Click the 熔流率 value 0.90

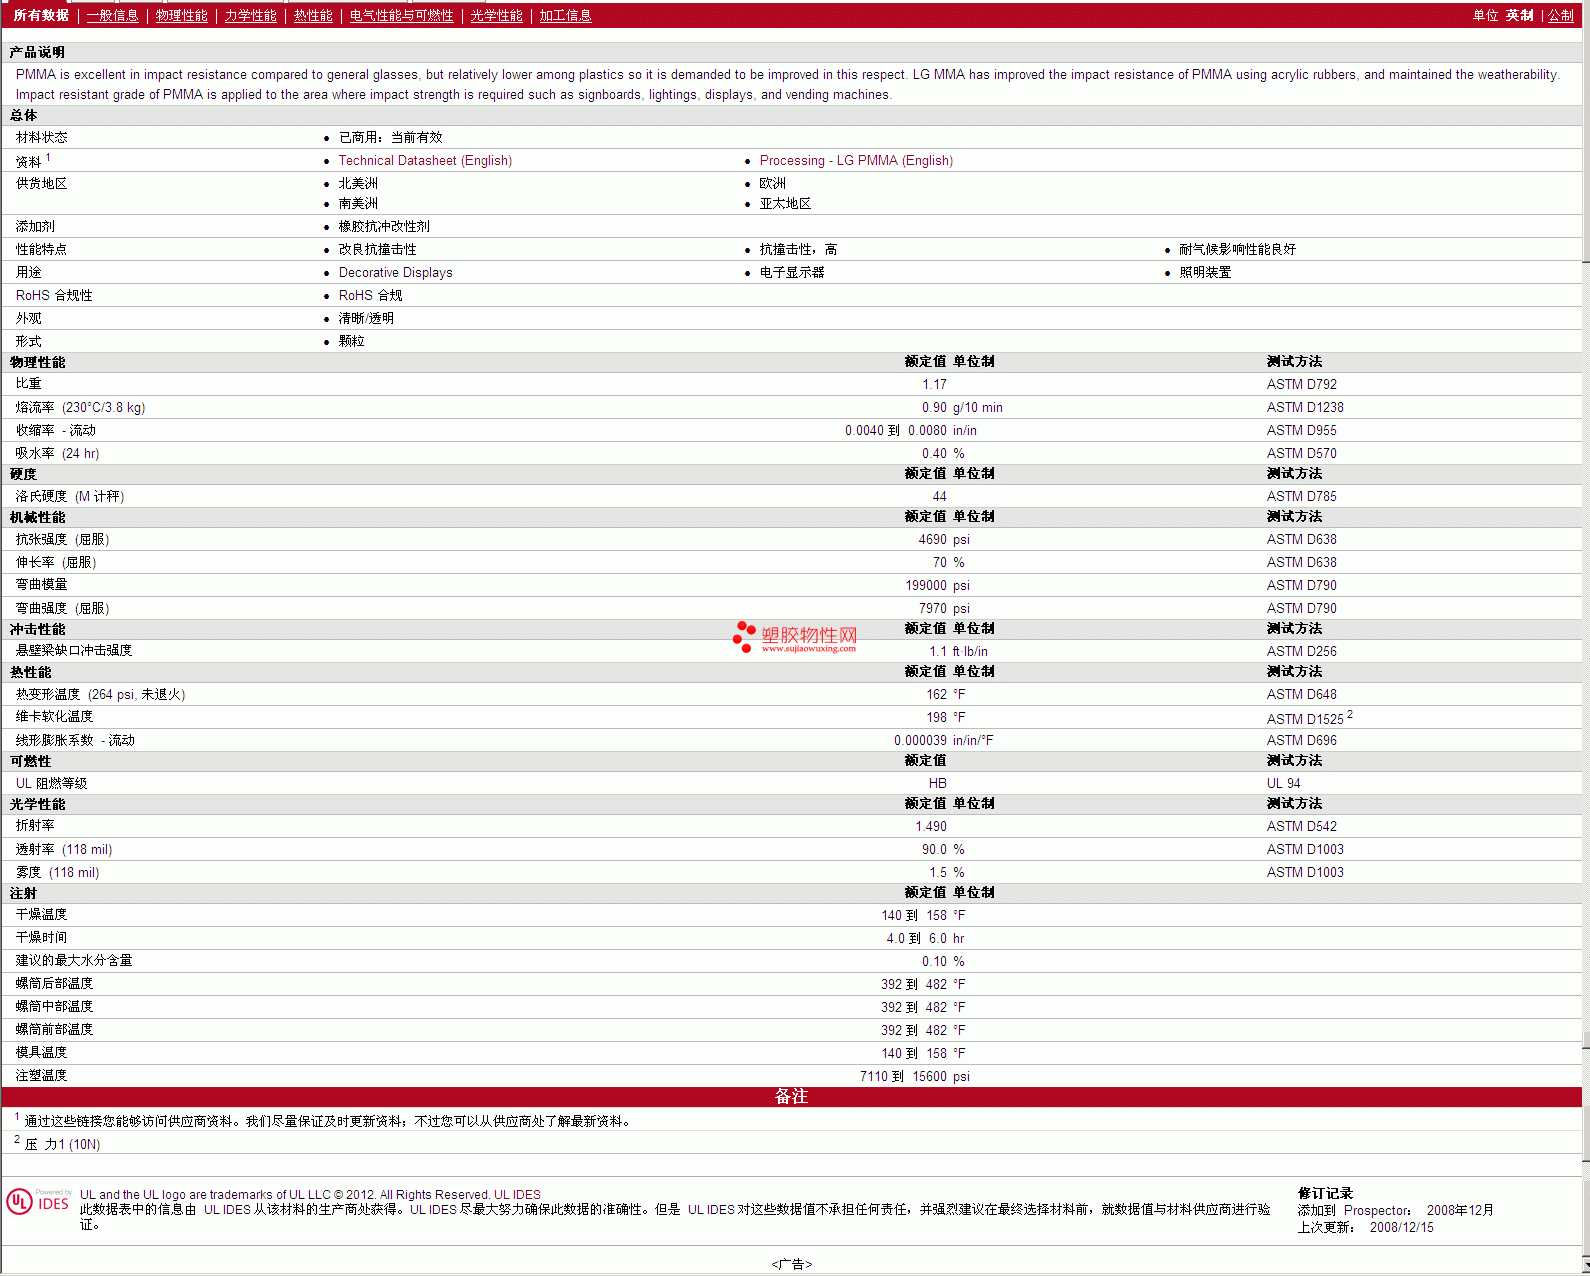pos(934,408)
